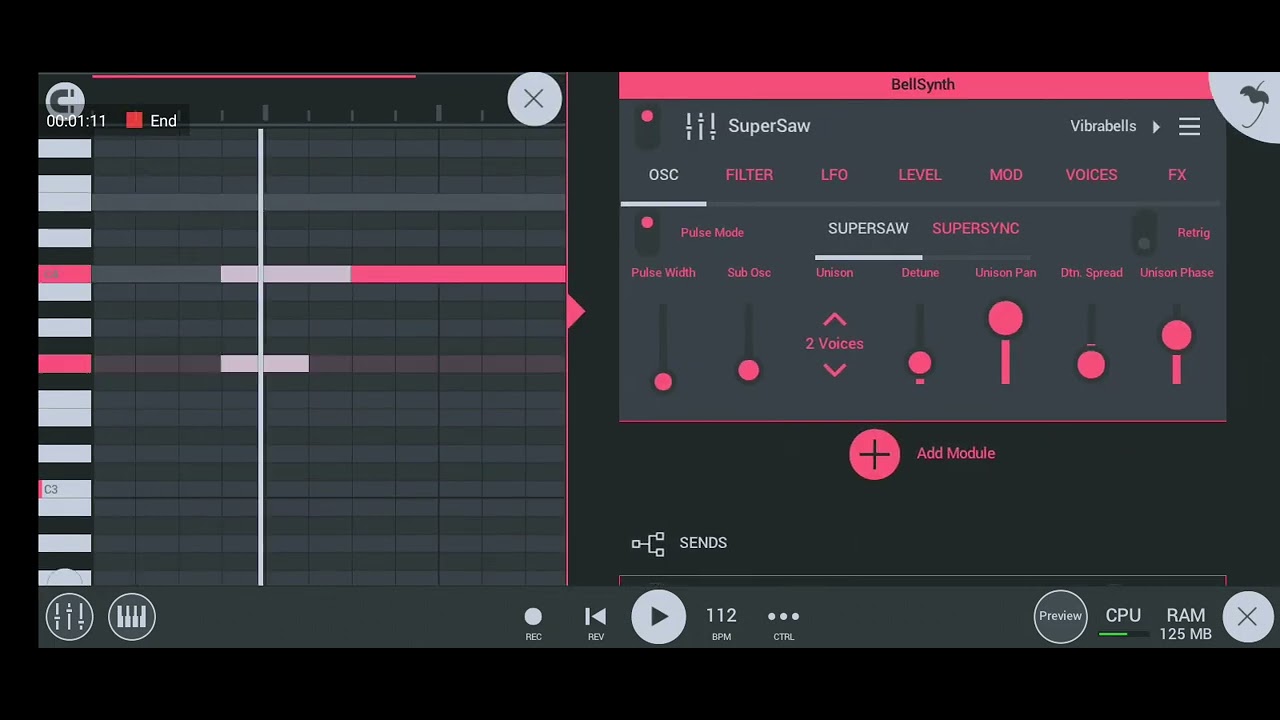Screen dimensions: 1280x720
Task: Click the Detune slider knob
Action: (920, 363)
